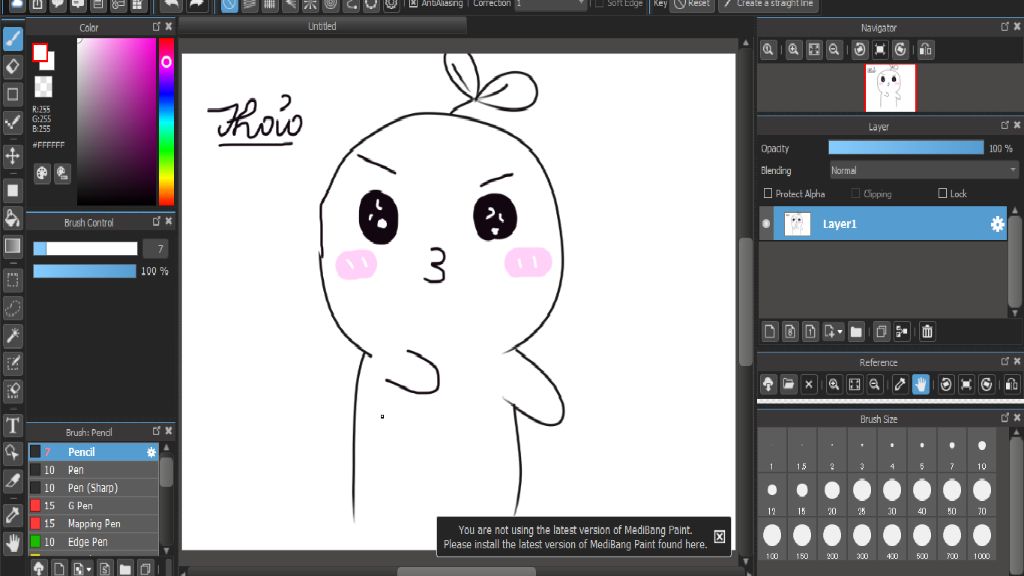Select the Gradient tool
Screen dimensions: 1024x576
tap(12, 246)
